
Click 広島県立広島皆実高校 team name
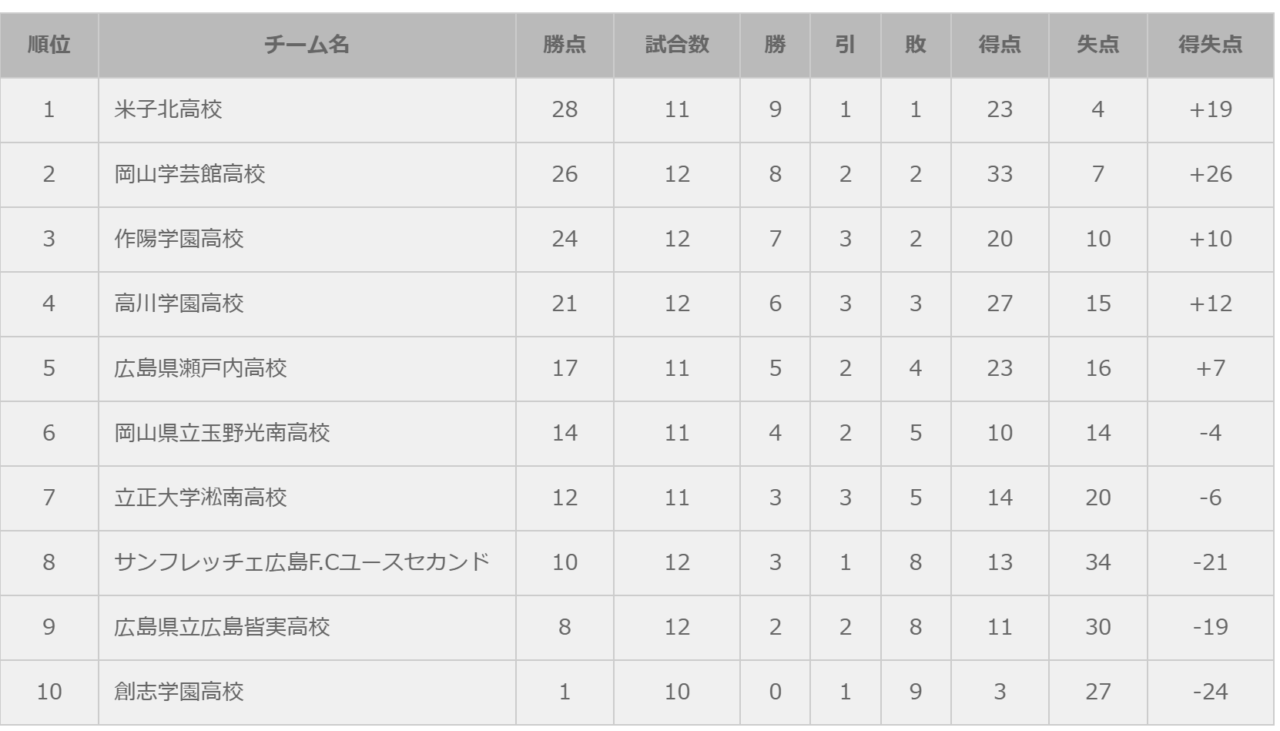(222, 628)
